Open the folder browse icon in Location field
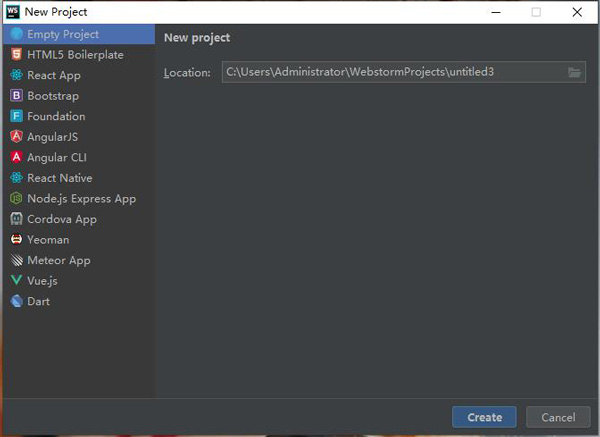Screen dimensions: 600x437 pyautogui.click(x=574, y=72)
